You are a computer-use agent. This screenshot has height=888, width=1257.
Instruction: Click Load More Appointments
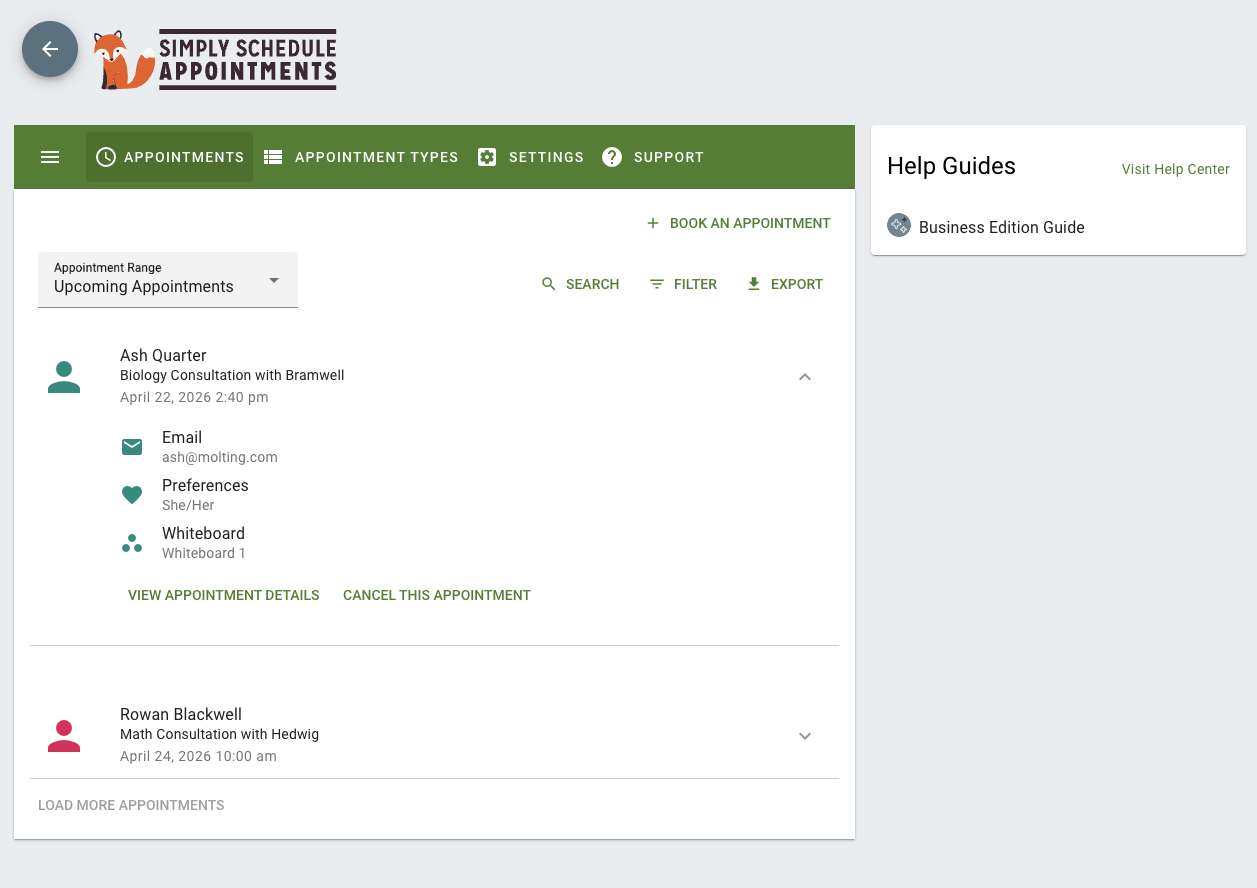pyautogui.click(x=131, y=805)
